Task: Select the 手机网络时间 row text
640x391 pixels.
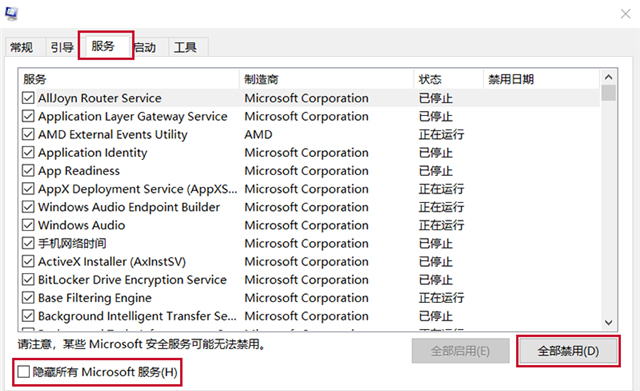Action: [72, 243]
